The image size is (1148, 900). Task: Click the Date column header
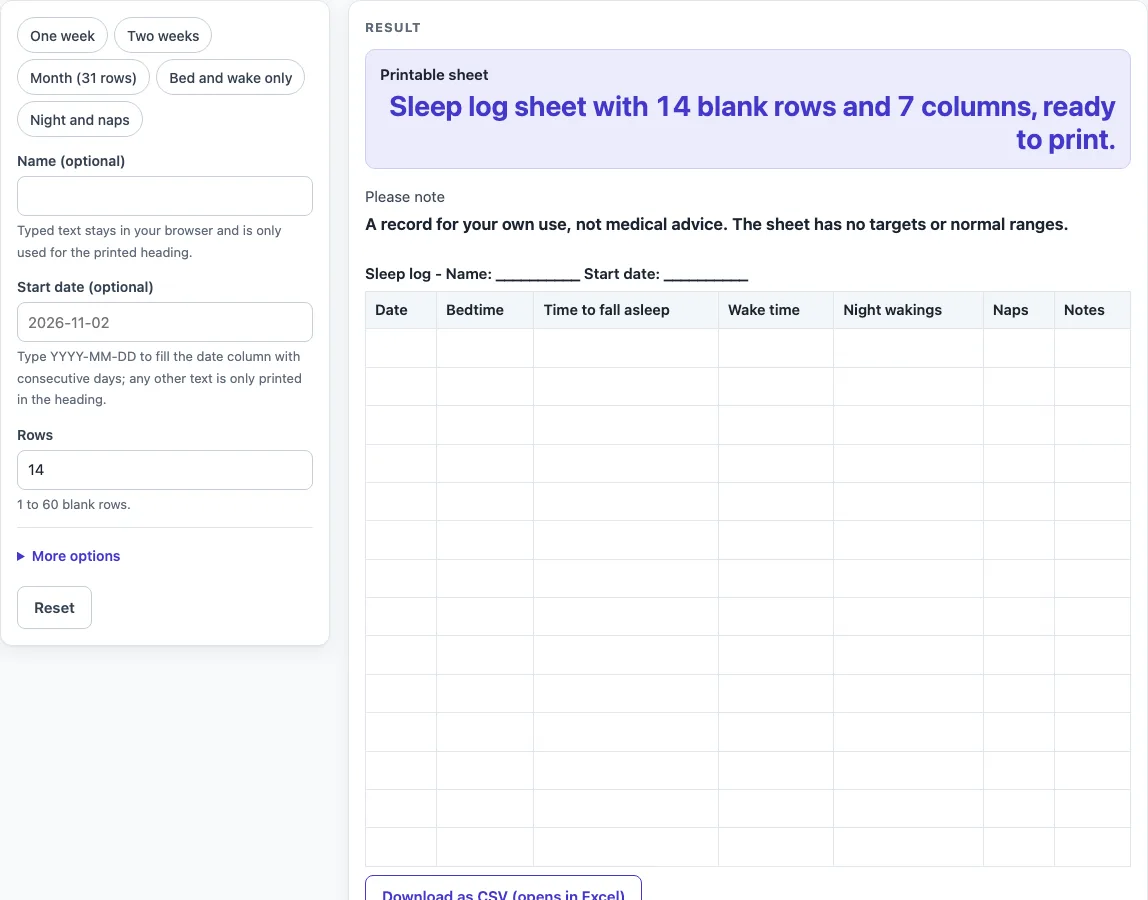pyautogui.click(x=400, y=310)
